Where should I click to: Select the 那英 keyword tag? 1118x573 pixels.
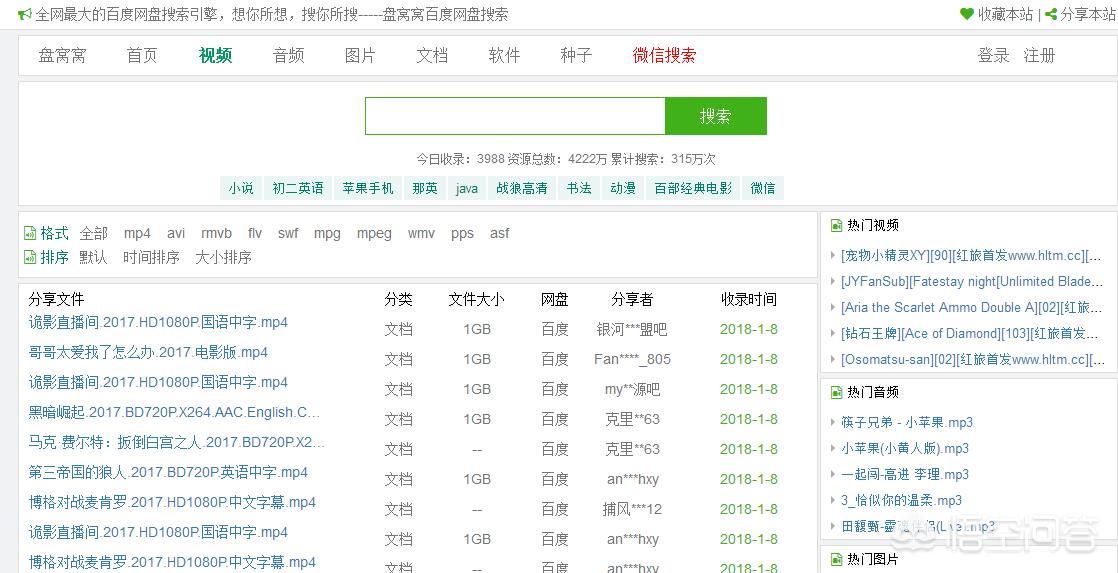[425, 188]
